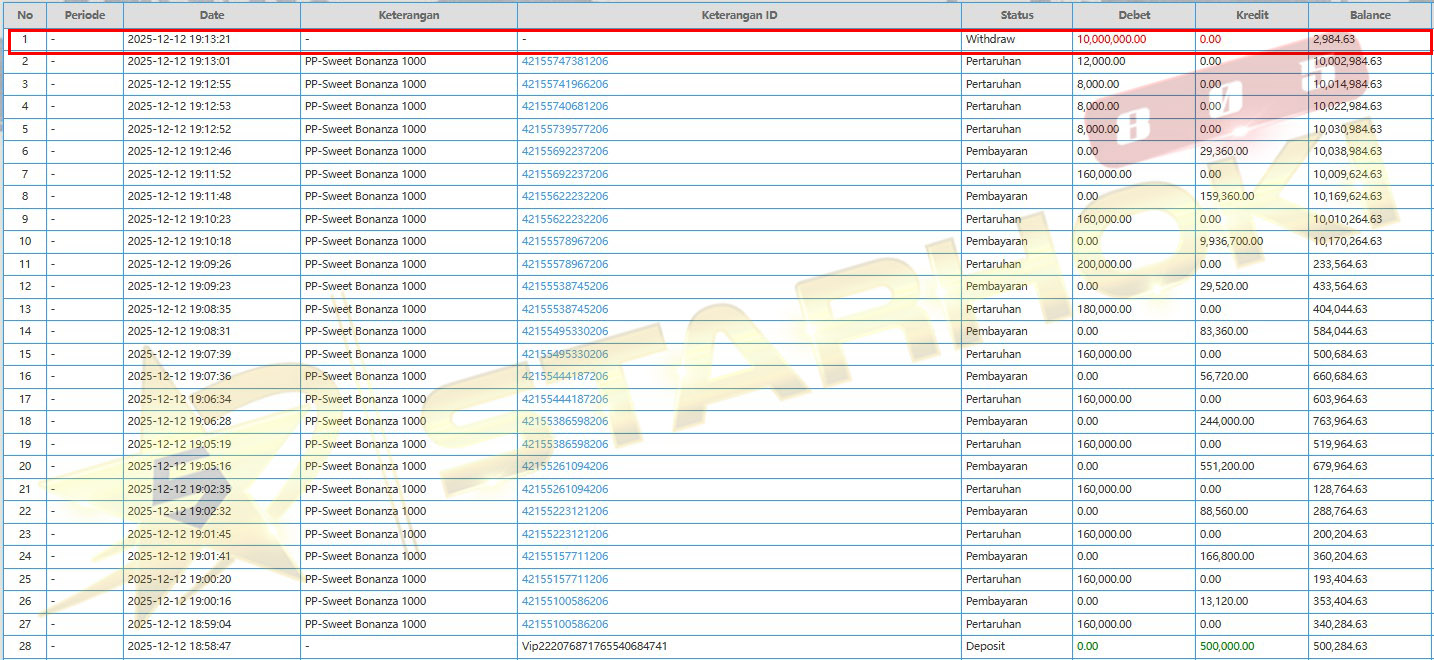The image size is (1434, 660).
Task: Open Keterangan ID link 42155741966206
Action: (564, 84)
